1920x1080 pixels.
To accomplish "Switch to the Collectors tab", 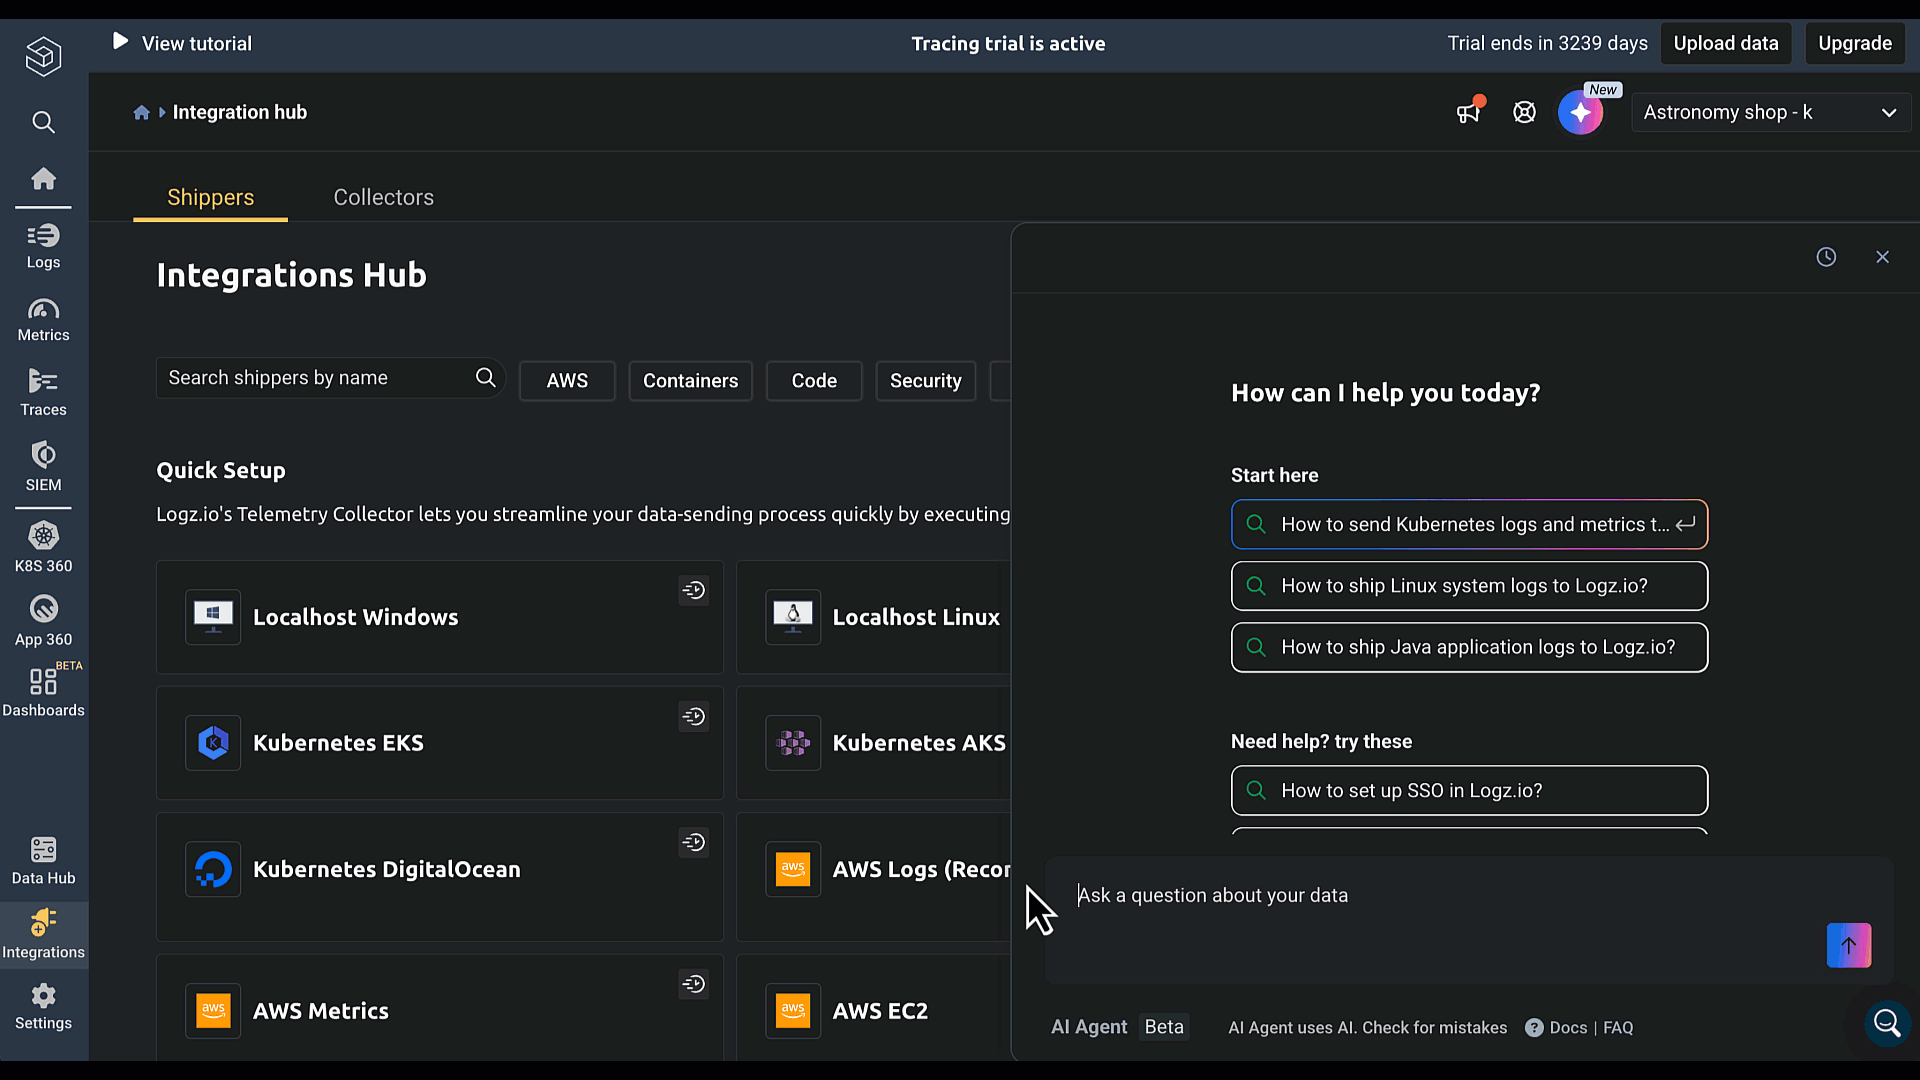I will pos(383,197).
